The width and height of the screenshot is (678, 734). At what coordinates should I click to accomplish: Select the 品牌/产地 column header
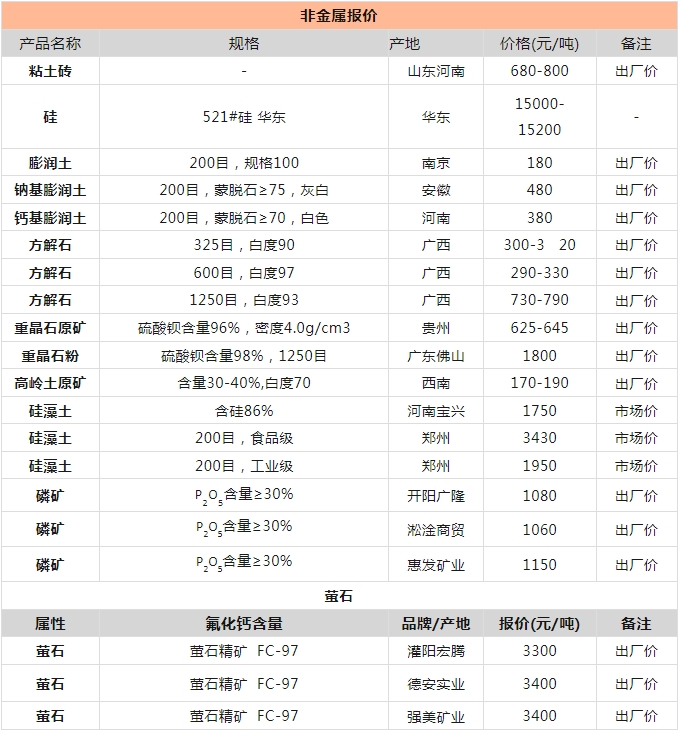click(436, 624)
